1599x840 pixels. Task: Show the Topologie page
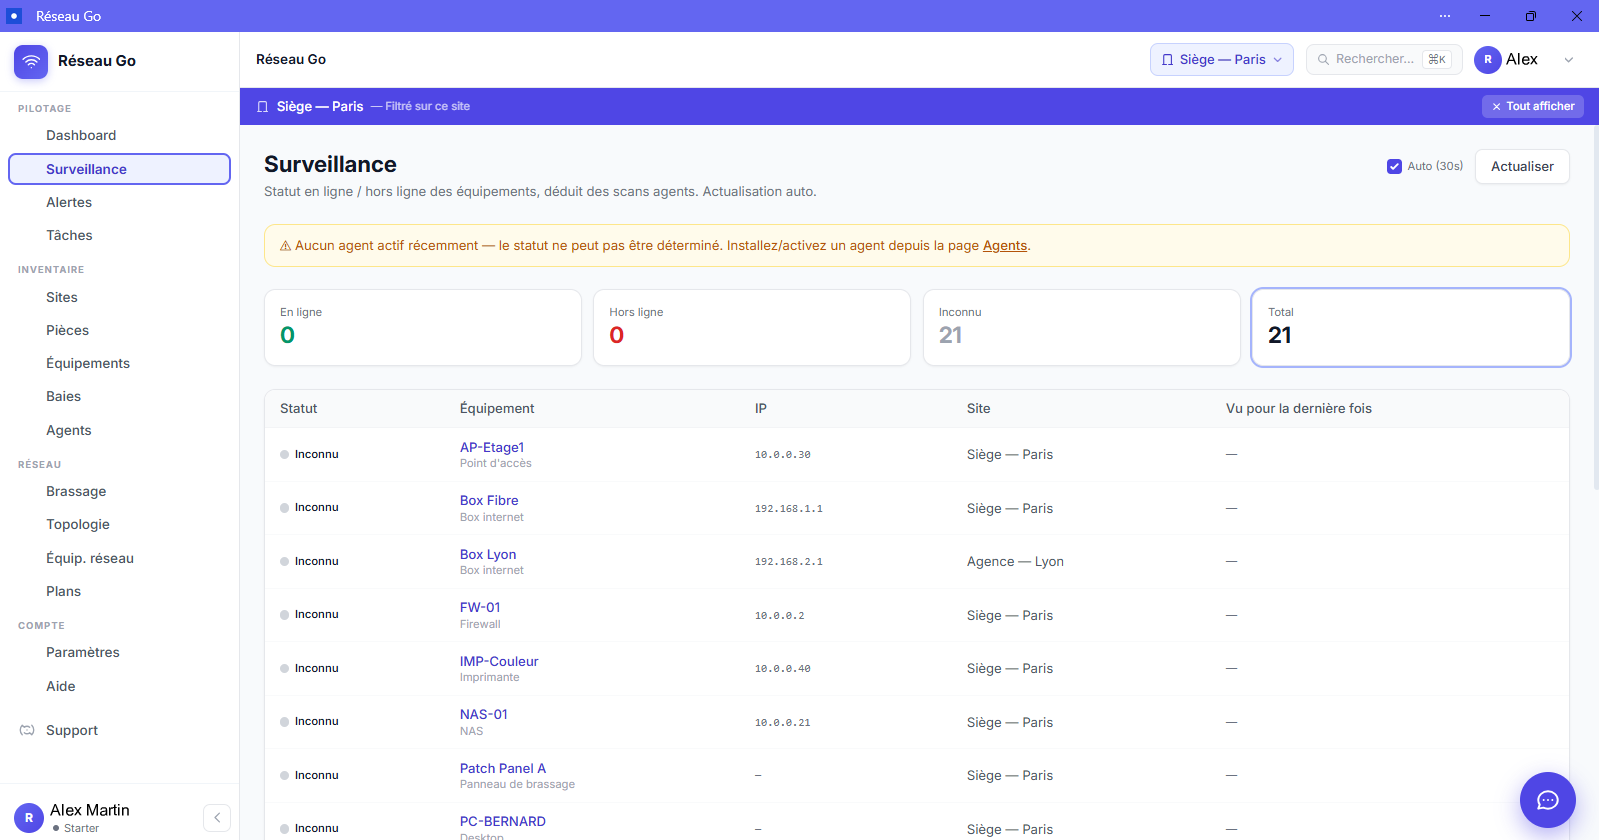(119, 525)
